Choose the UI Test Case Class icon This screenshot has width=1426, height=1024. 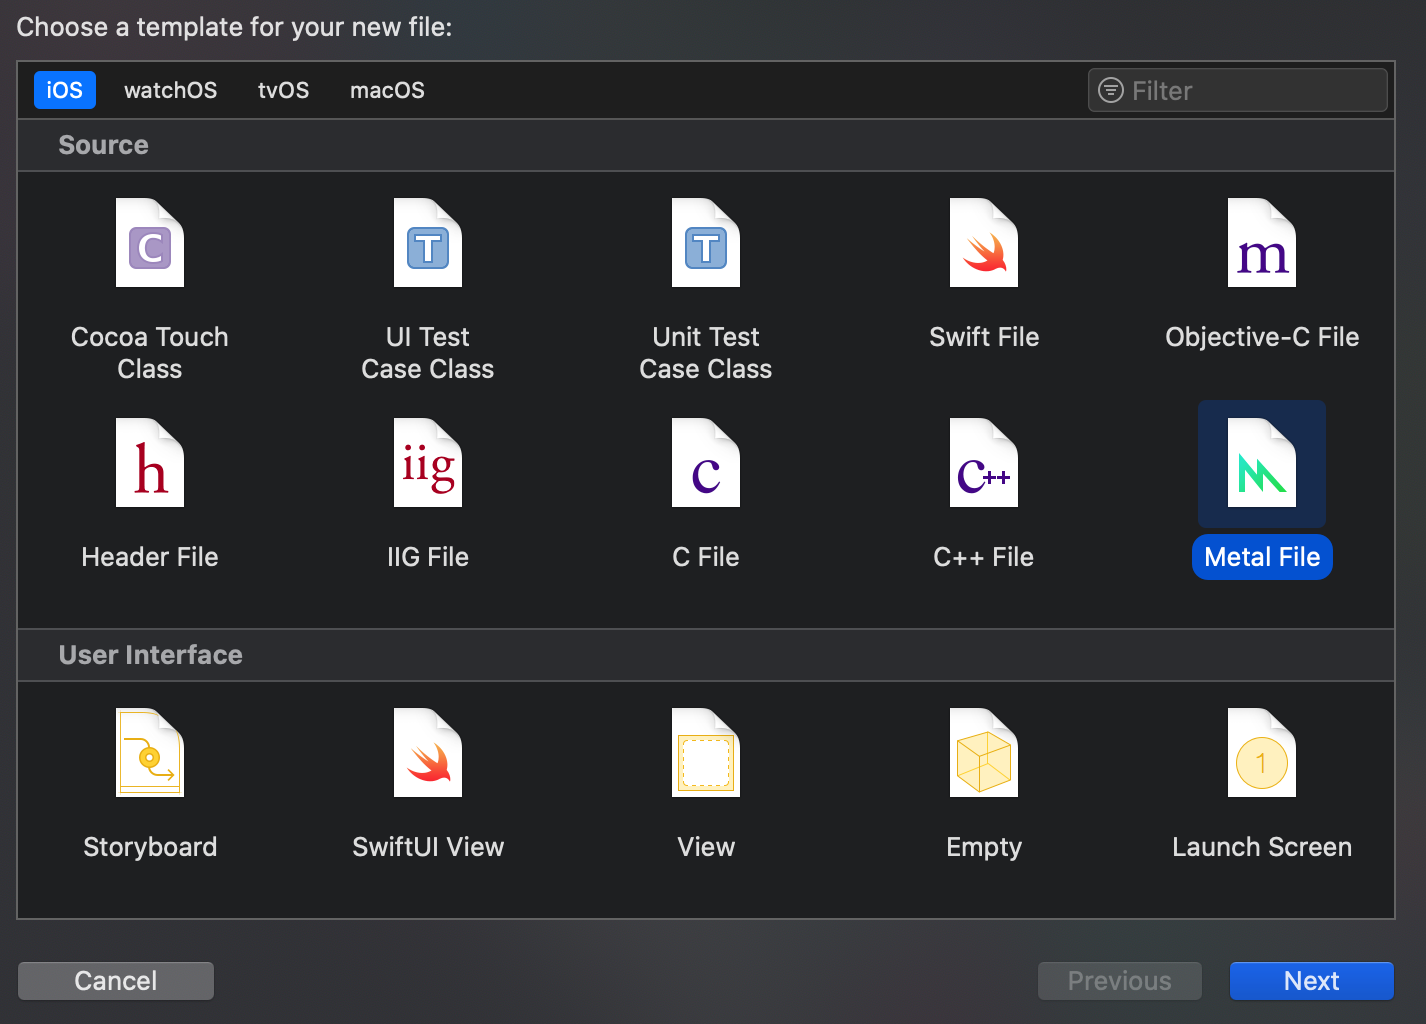(428, 243)
